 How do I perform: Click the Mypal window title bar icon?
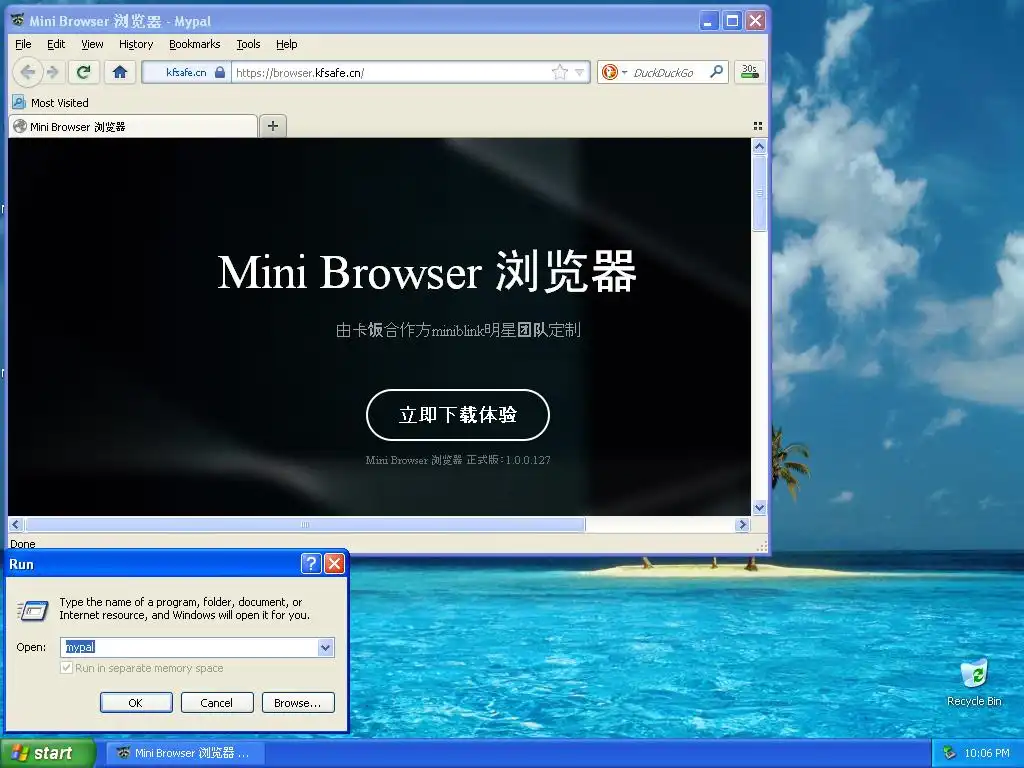click(18, 20)
